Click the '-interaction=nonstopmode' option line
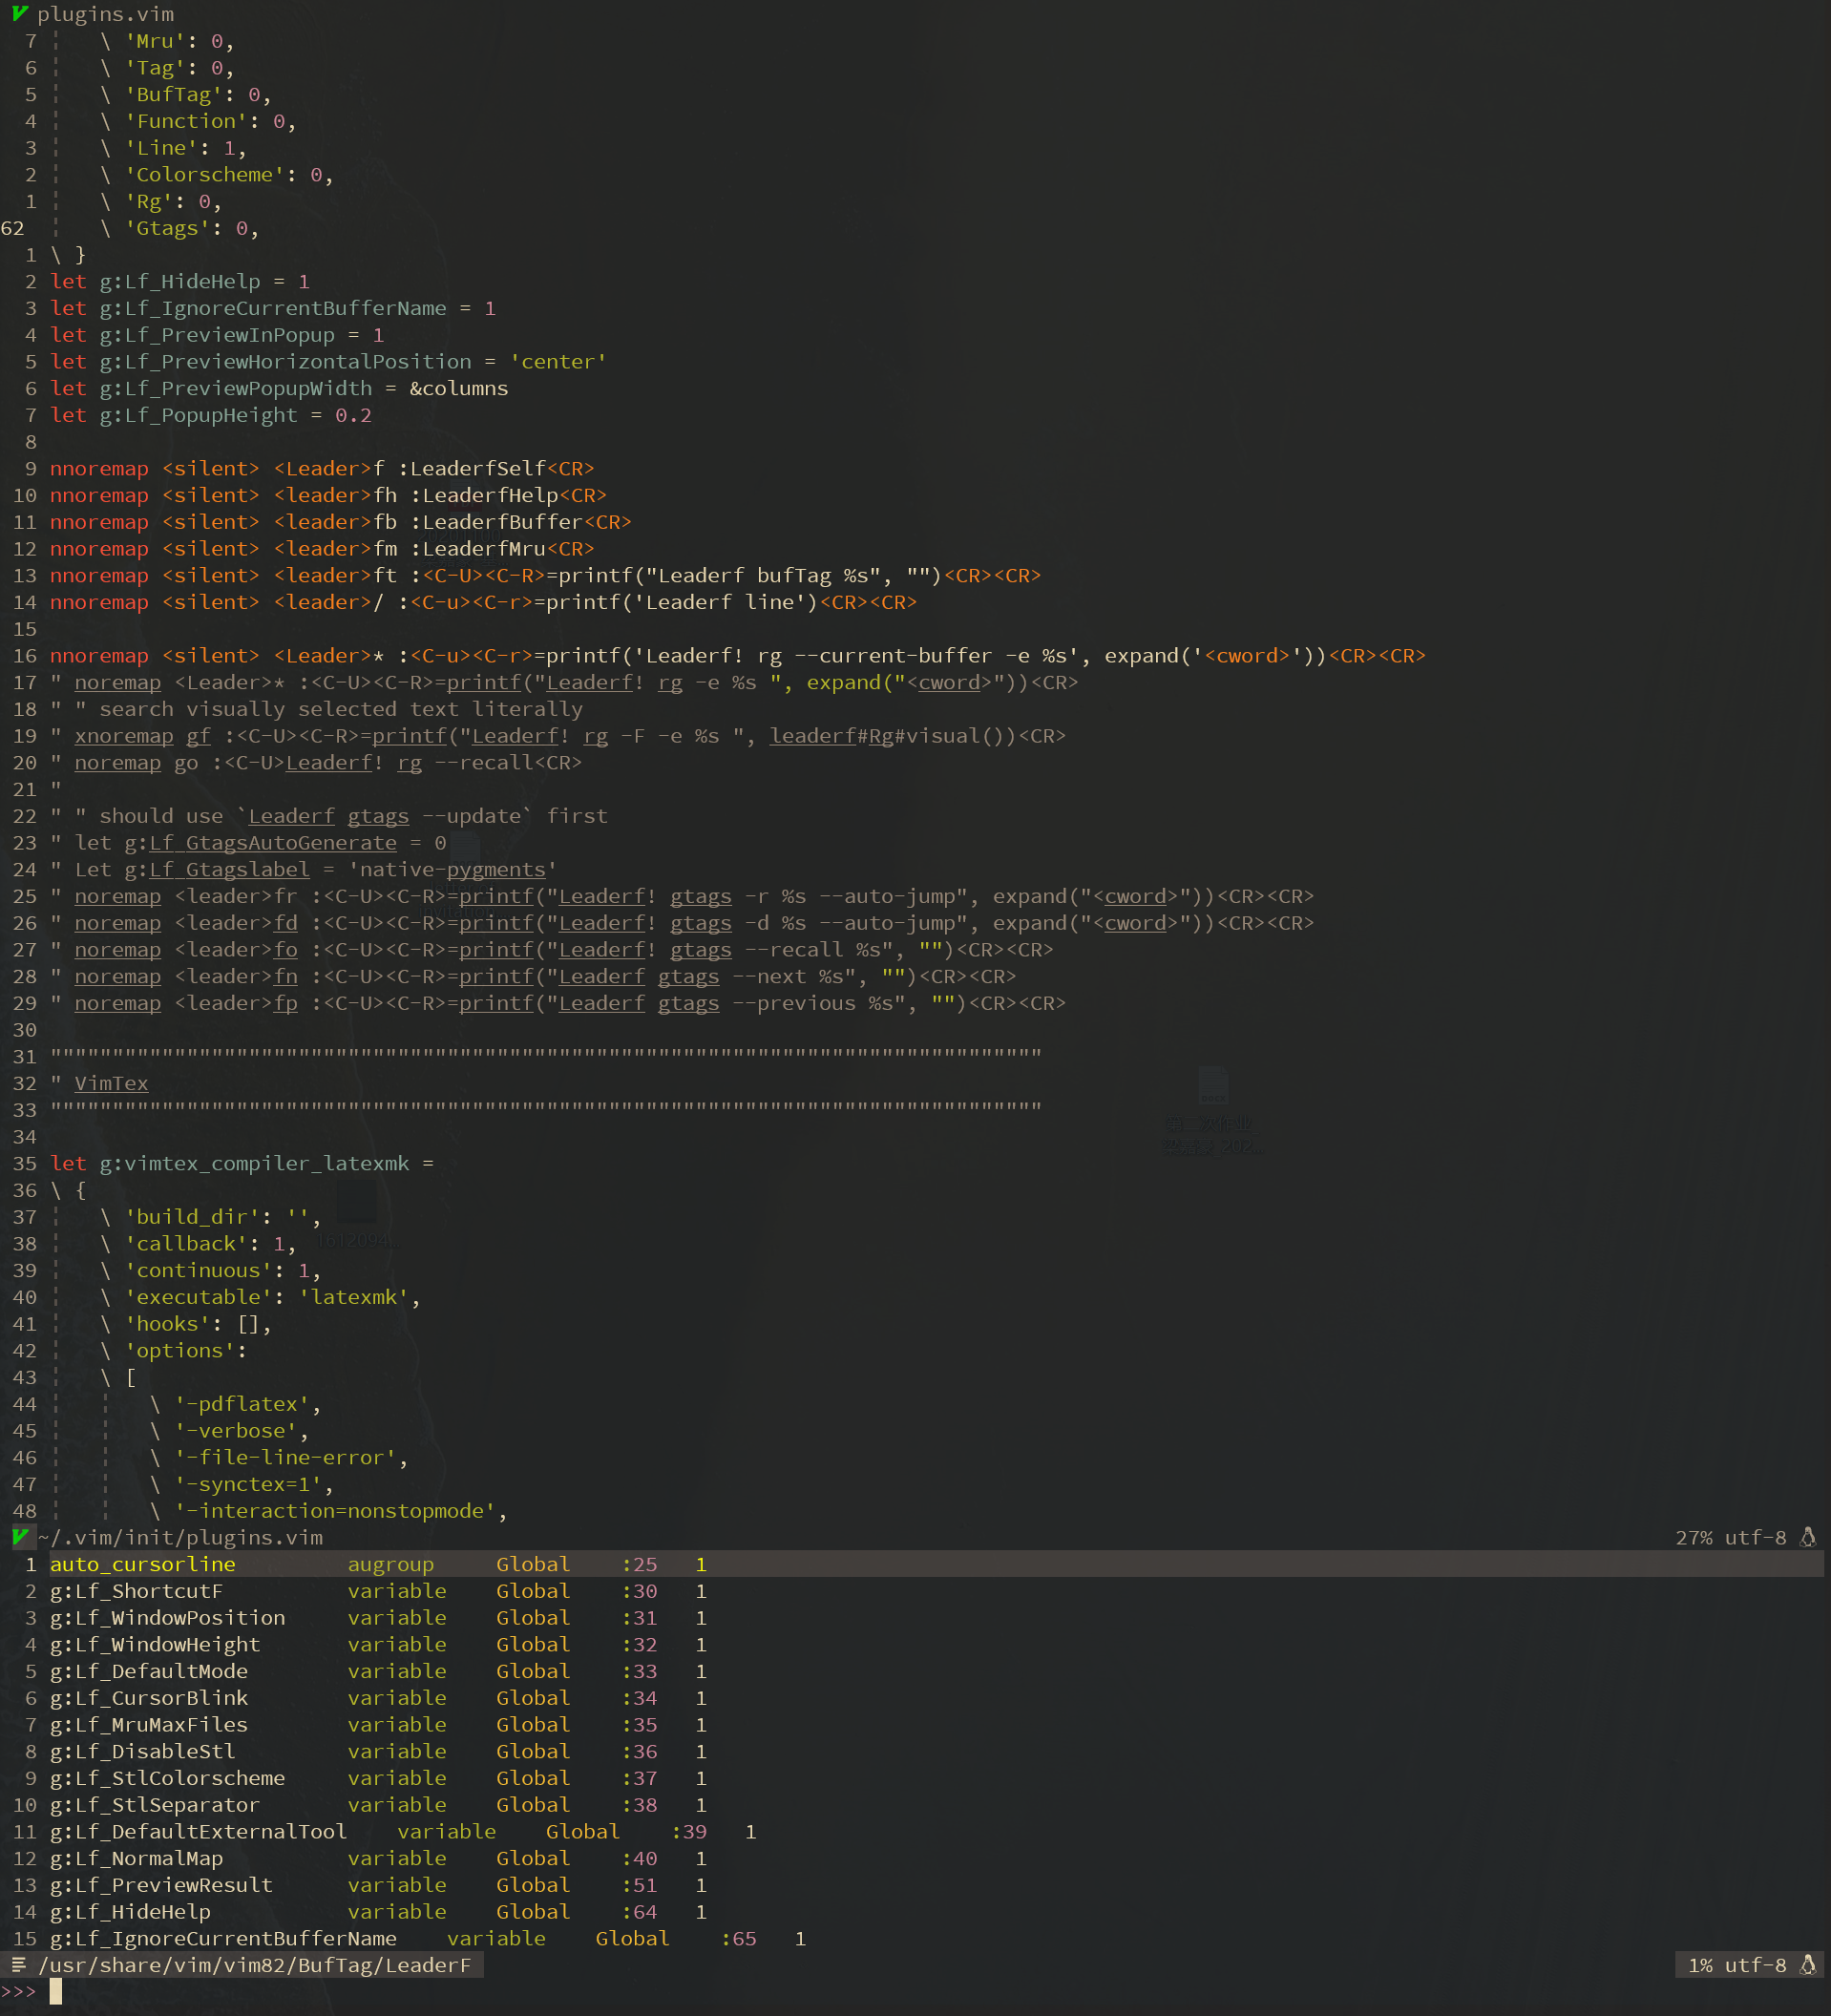The height and width of the screenshot is (2016, 1831). 329,1511
